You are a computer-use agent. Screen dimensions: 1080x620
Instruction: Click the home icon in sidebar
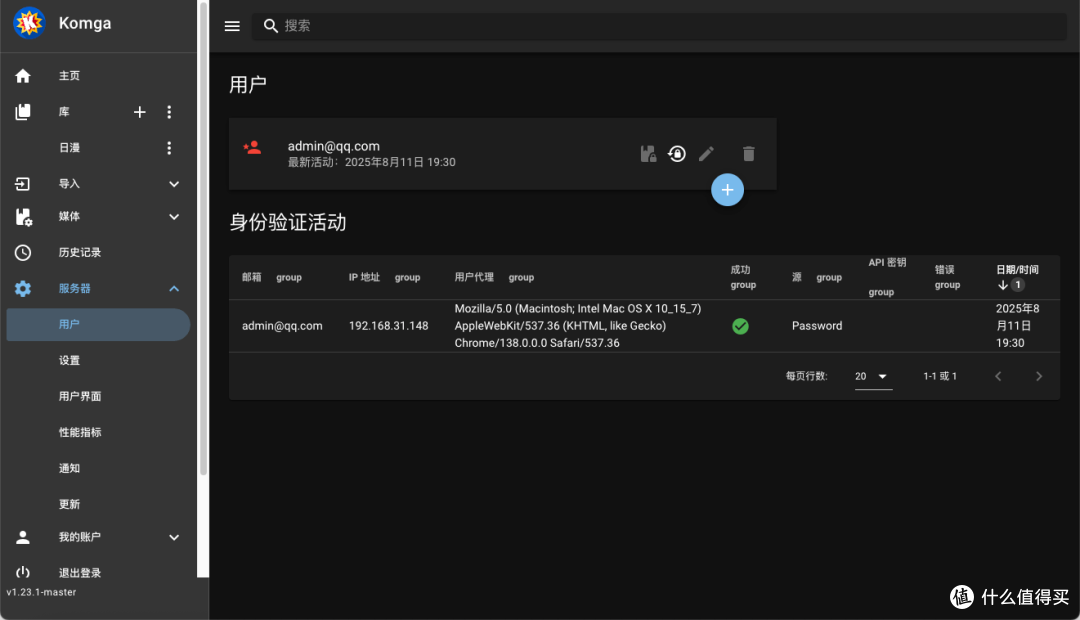(23, 76)
